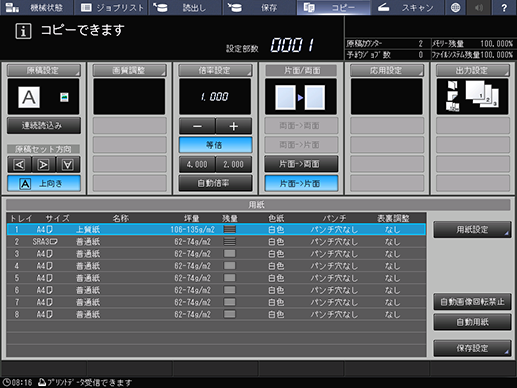
Task: Select 片面->片面 simplex mode
Action: [x=301, y=183]
